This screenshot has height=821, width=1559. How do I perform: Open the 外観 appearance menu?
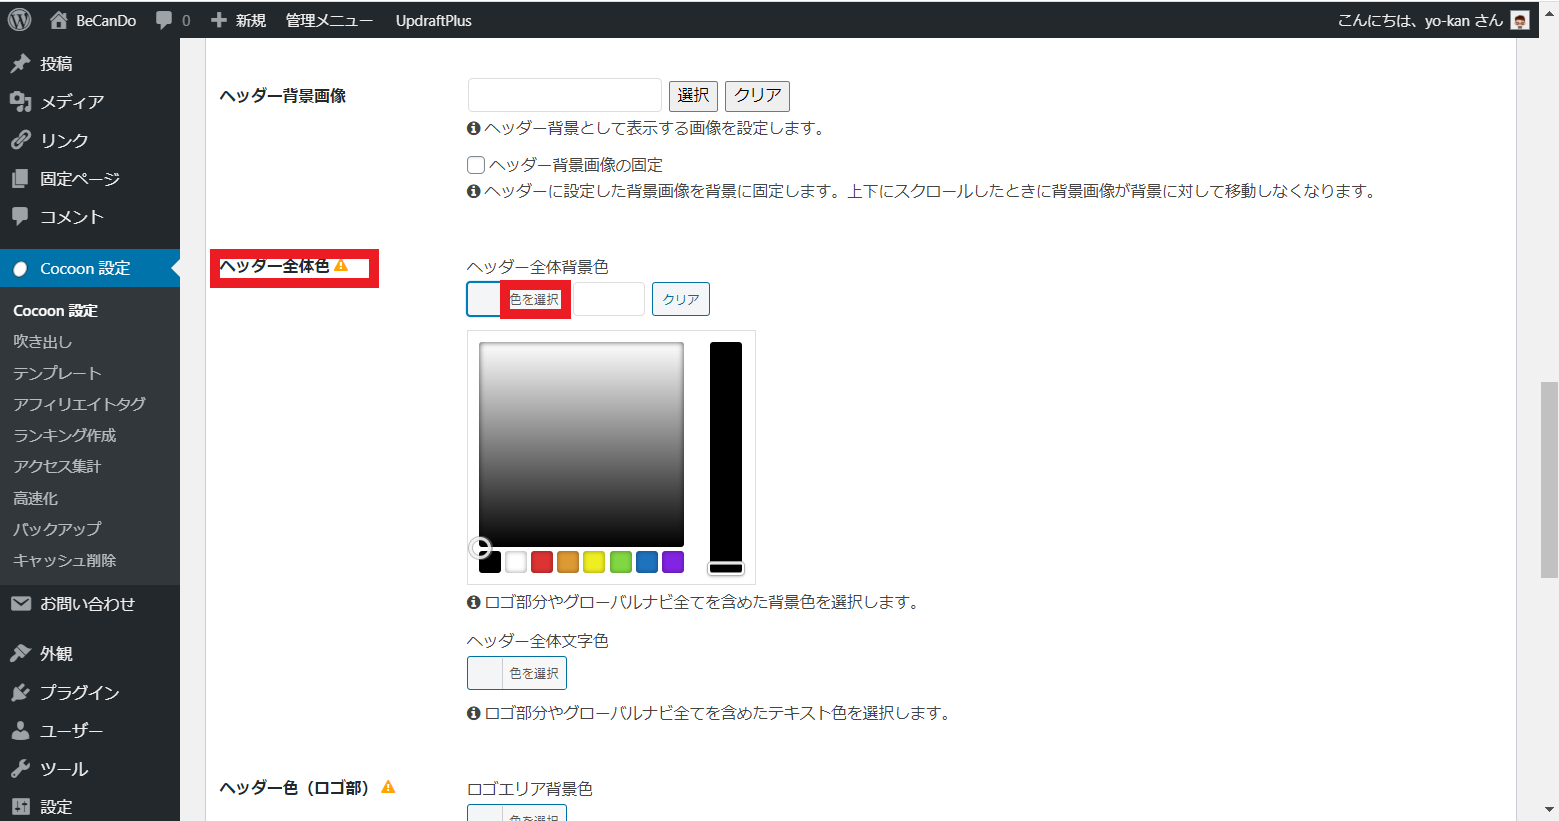pyautogui.click(x=56, y=653)
